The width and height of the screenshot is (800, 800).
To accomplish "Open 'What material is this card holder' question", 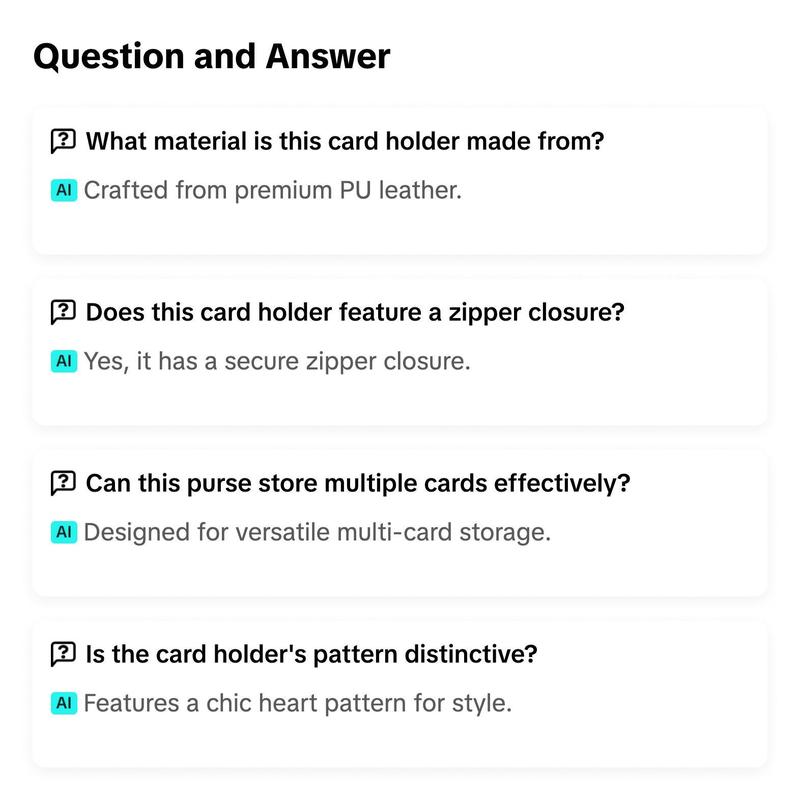I will tap(345, 141).
